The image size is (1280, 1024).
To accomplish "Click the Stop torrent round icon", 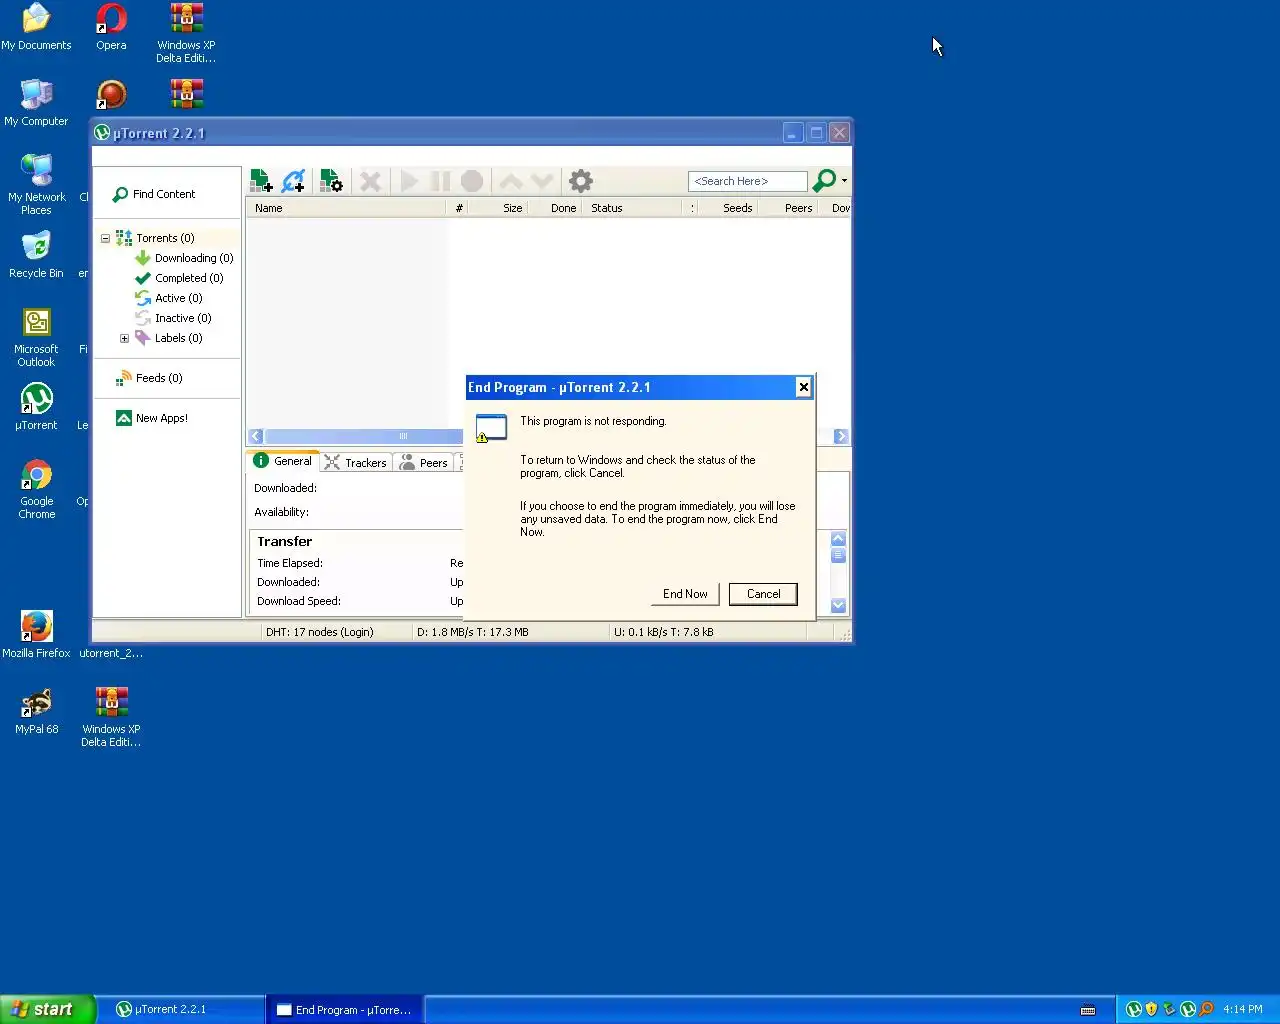I will coord(472,181).
